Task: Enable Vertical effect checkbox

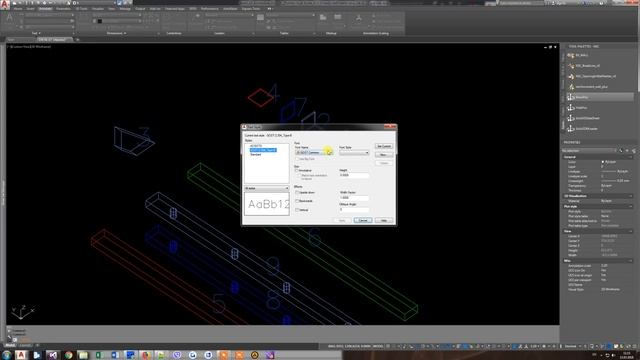Action: point(297,210)
